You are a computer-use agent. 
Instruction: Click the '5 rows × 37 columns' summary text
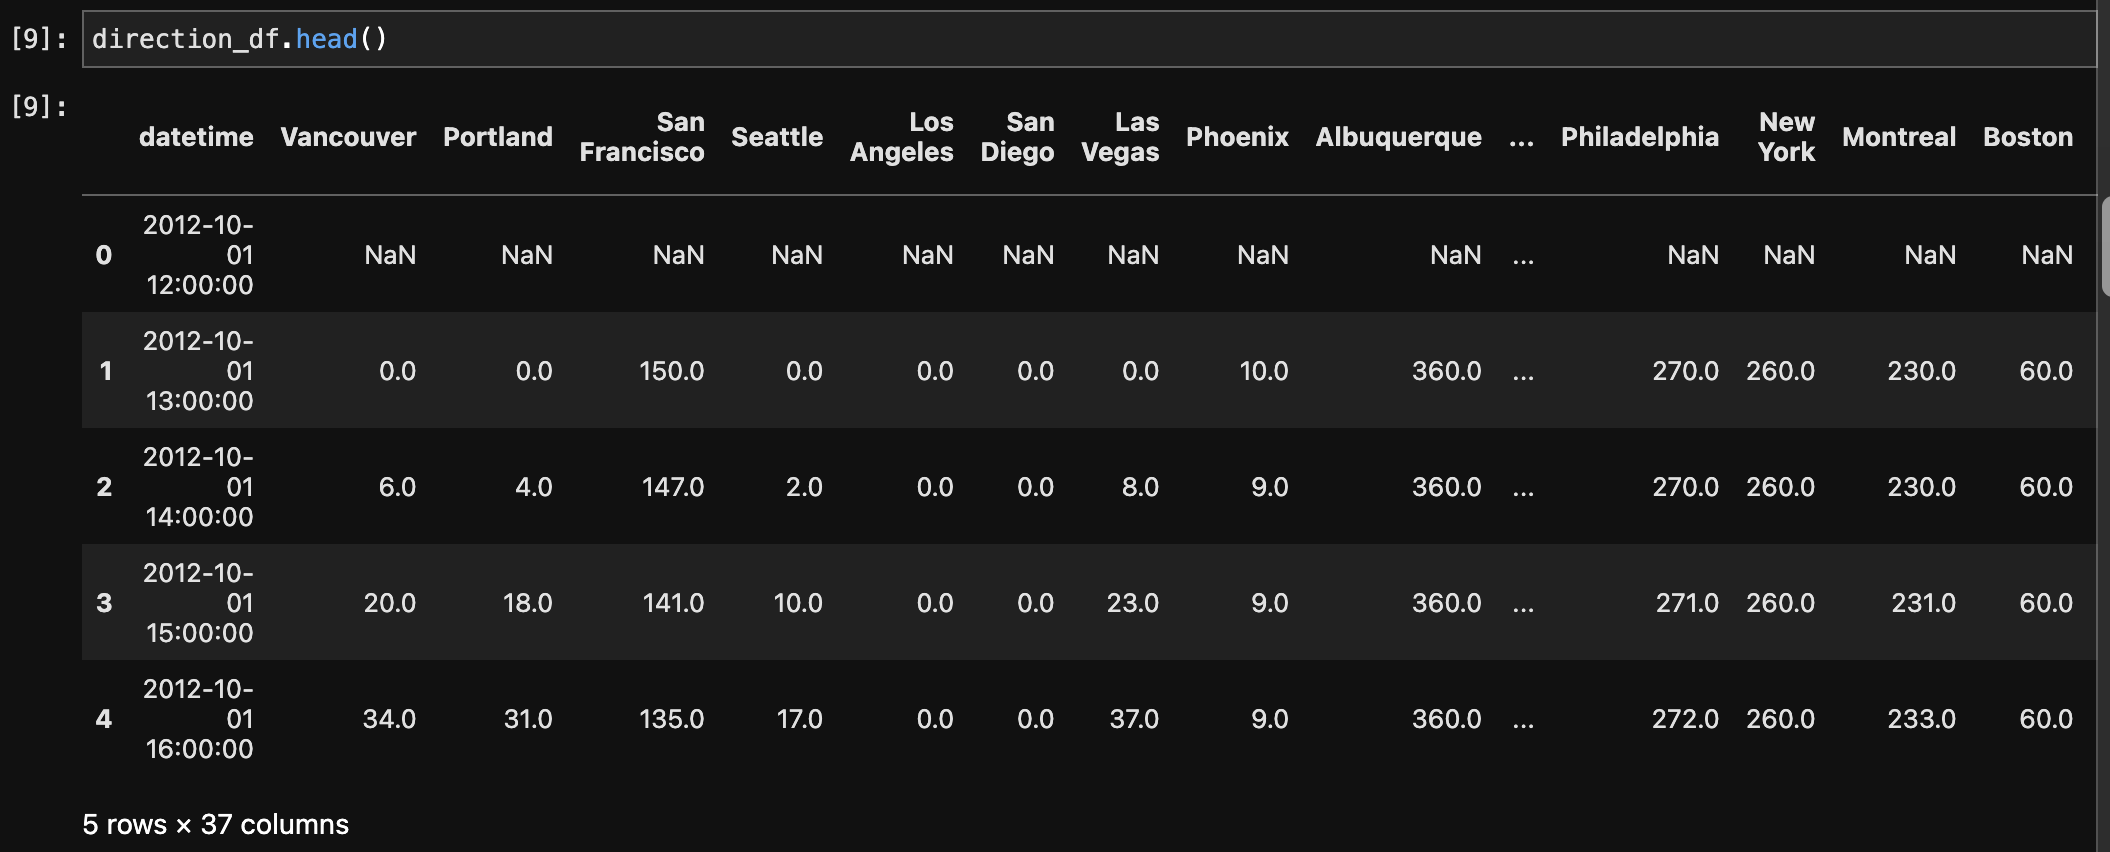(x=216, y=825)
